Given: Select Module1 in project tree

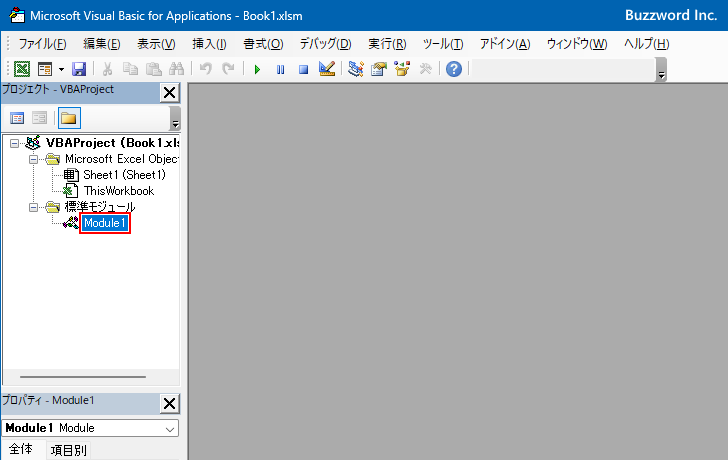Looking at the screenshot, I should tap(104, 223).
